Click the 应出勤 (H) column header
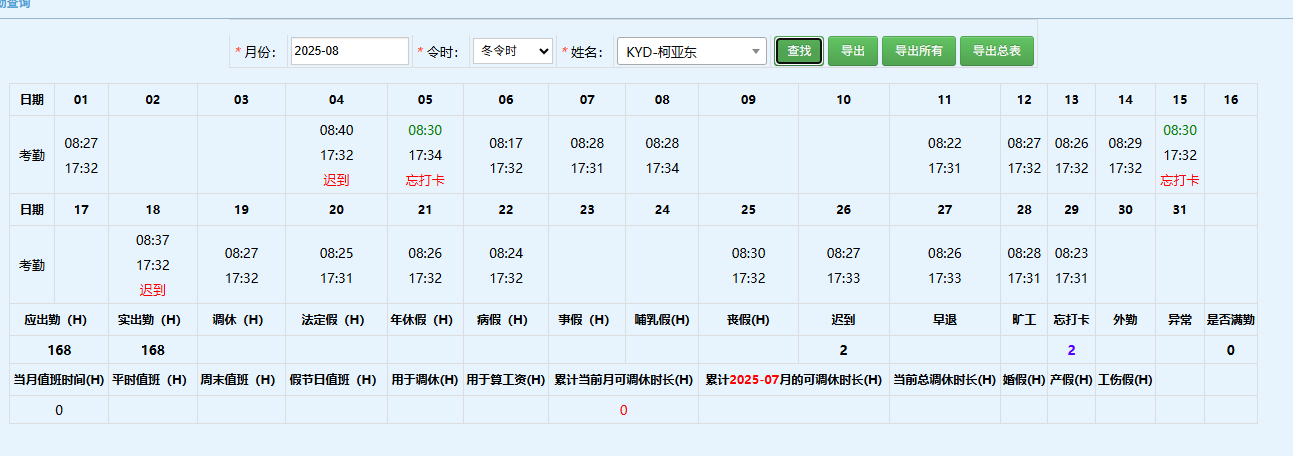 coord(59,320)
